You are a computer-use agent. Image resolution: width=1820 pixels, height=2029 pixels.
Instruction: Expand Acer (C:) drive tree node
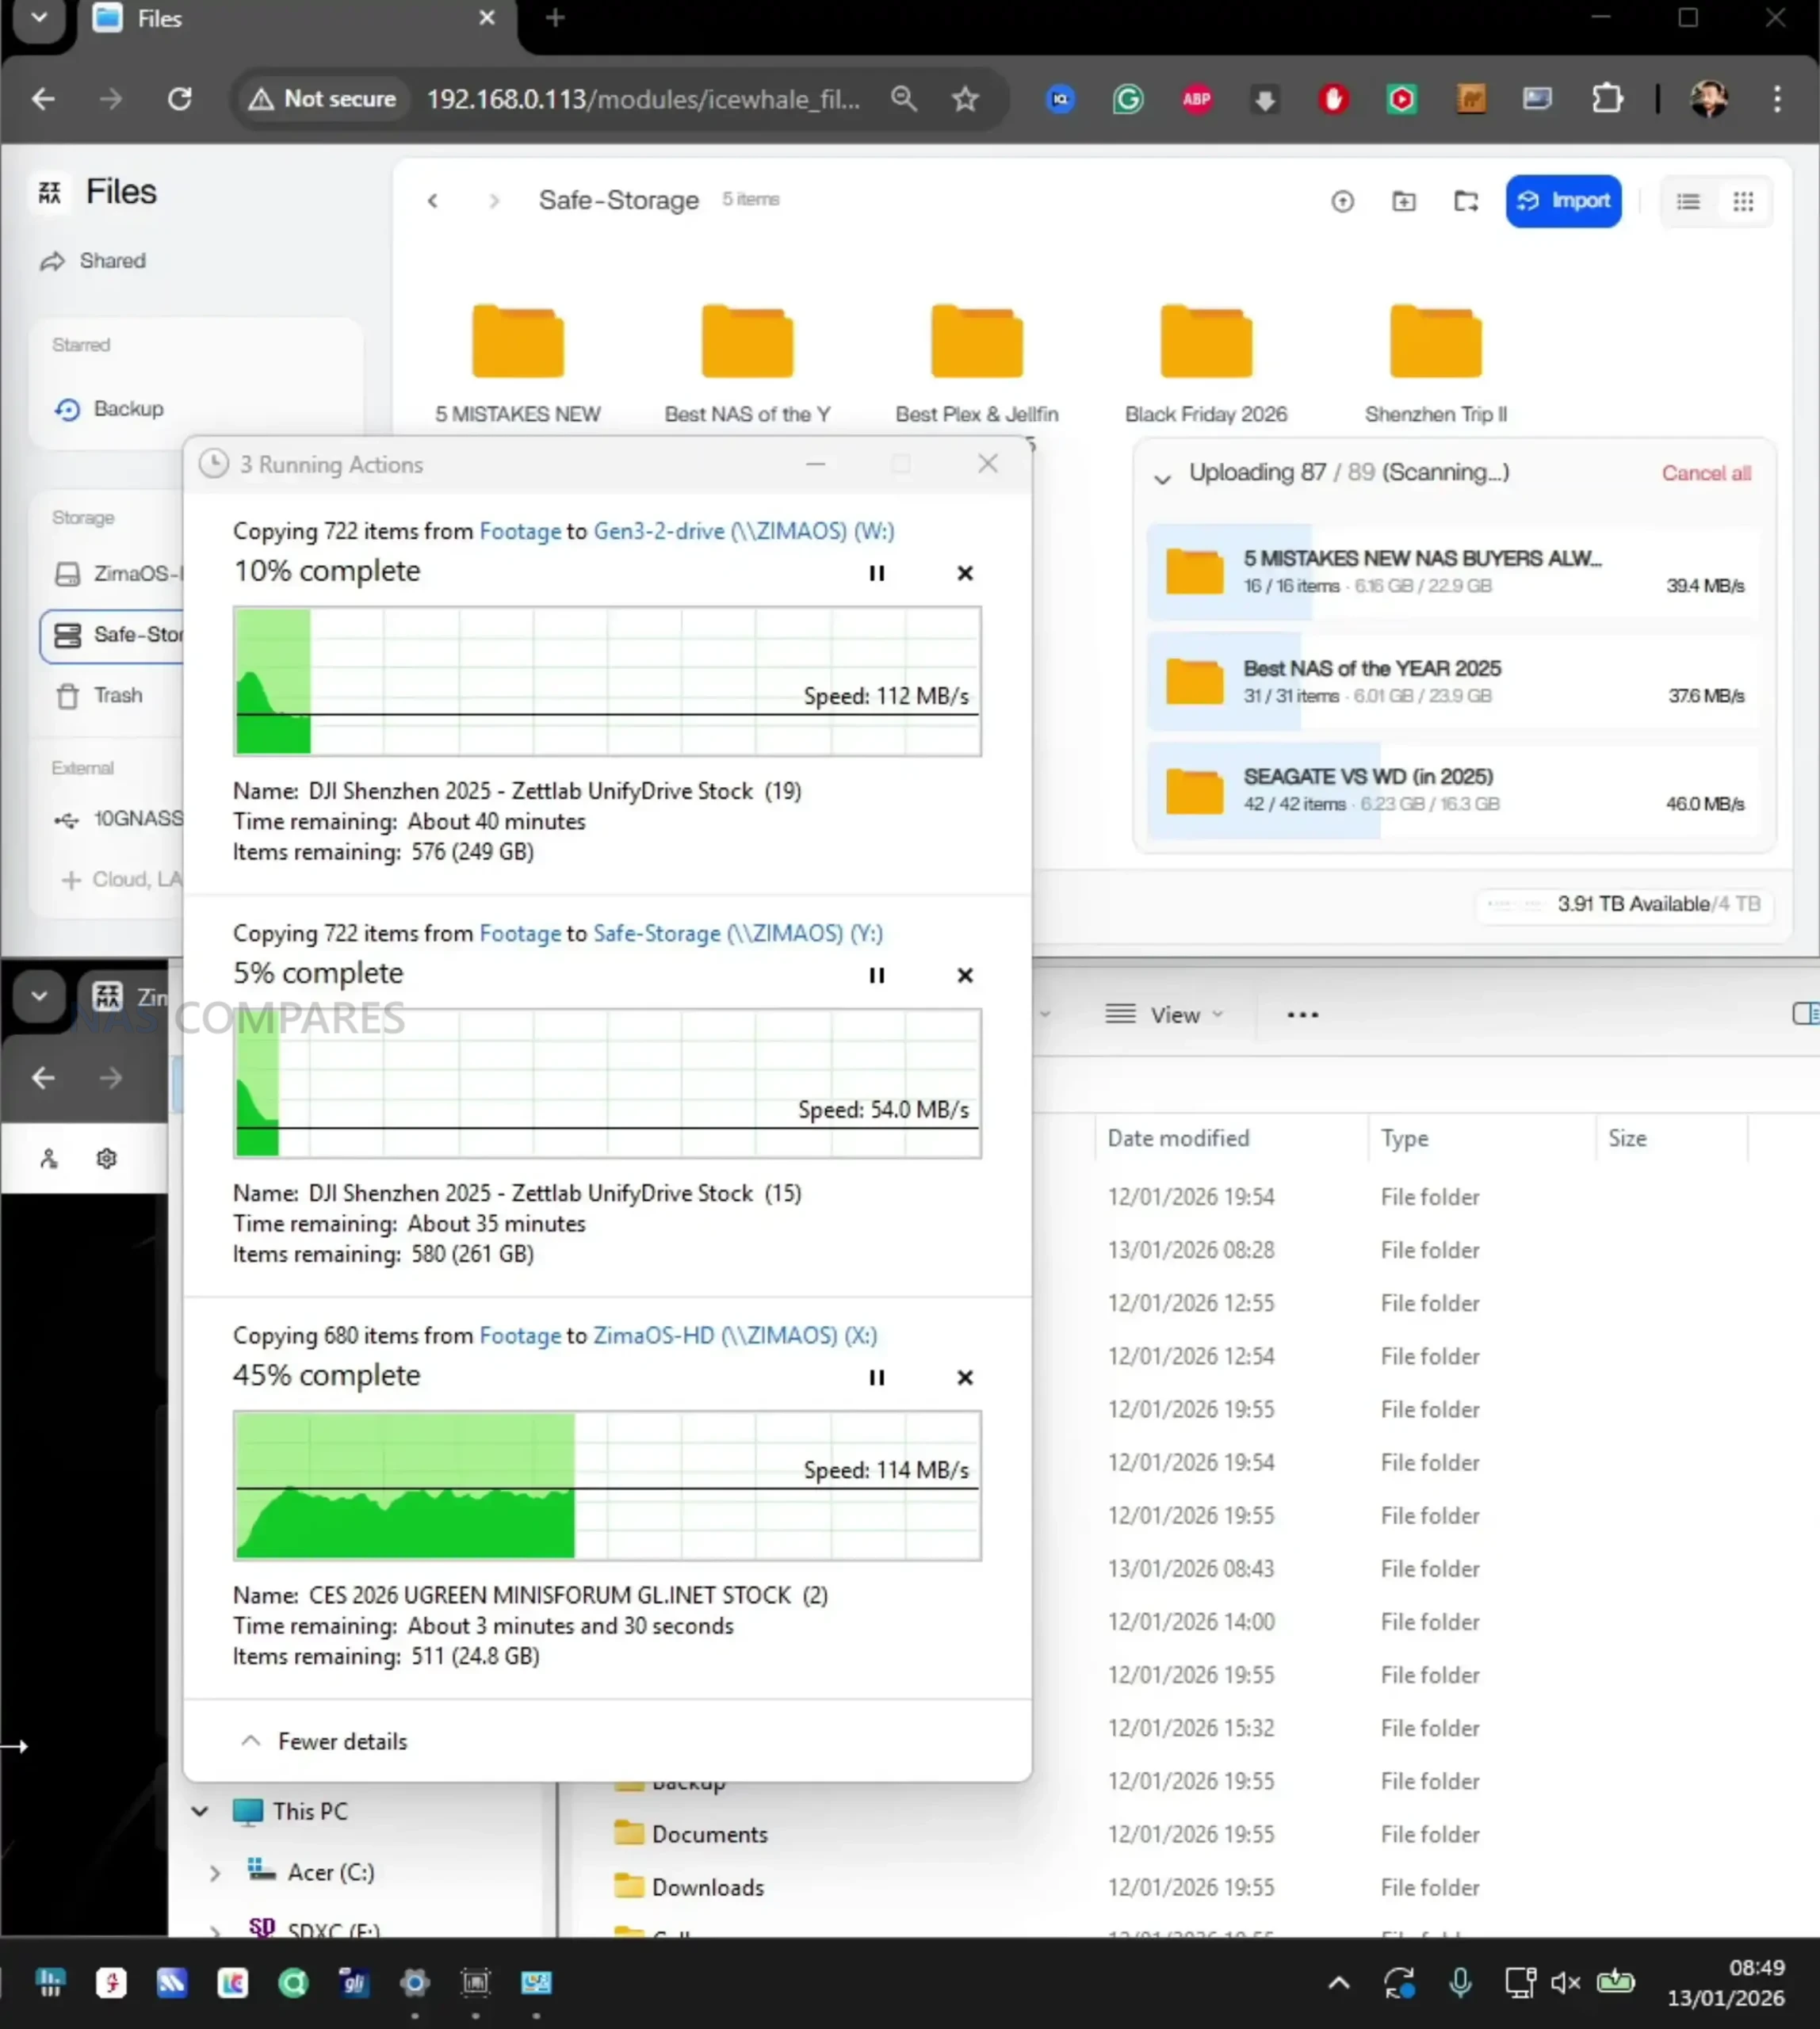pos(214,1873)
